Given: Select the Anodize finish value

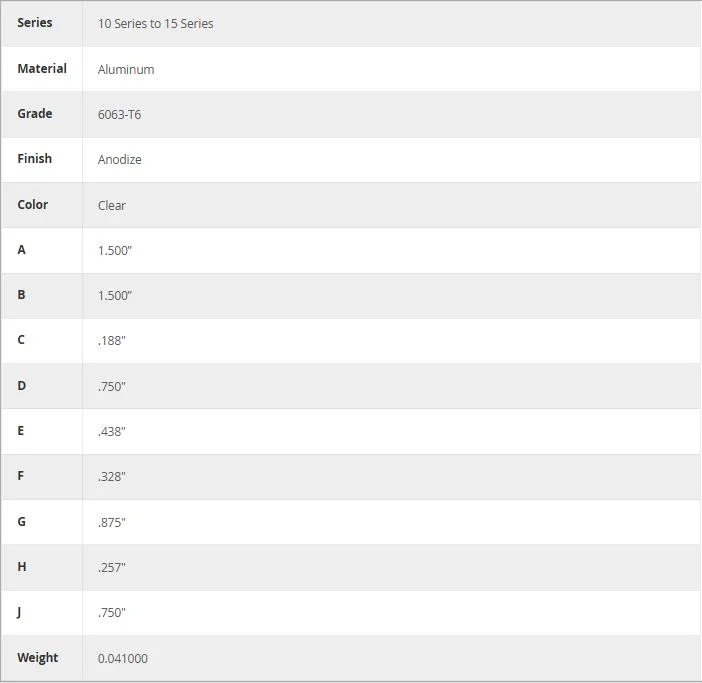Looking at the screenshot, I should 120,160.
